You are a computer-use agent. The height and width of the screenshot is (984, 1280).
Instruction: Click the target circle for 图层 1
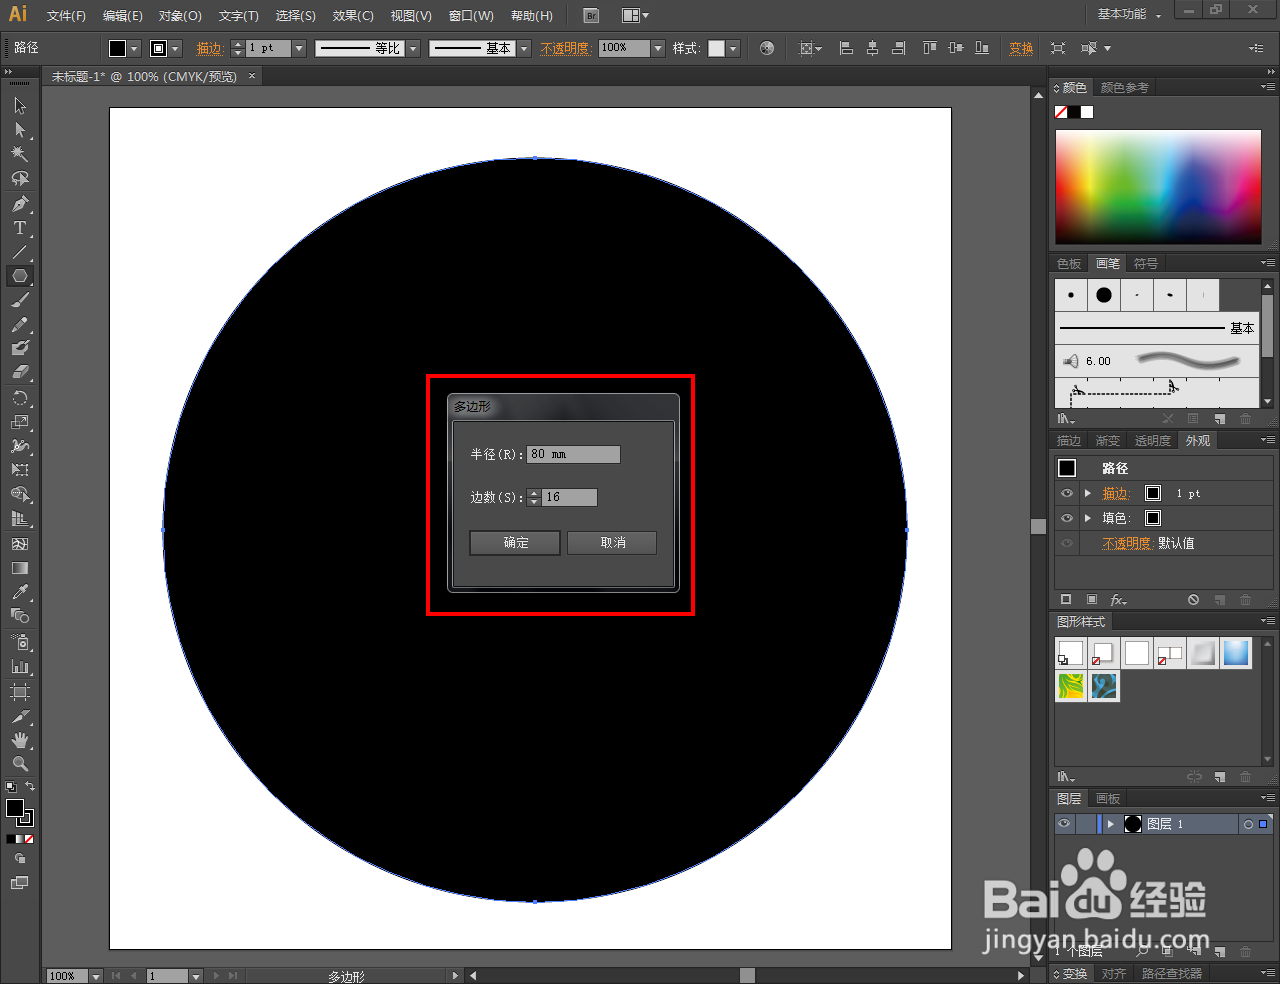pos(1248,824)
